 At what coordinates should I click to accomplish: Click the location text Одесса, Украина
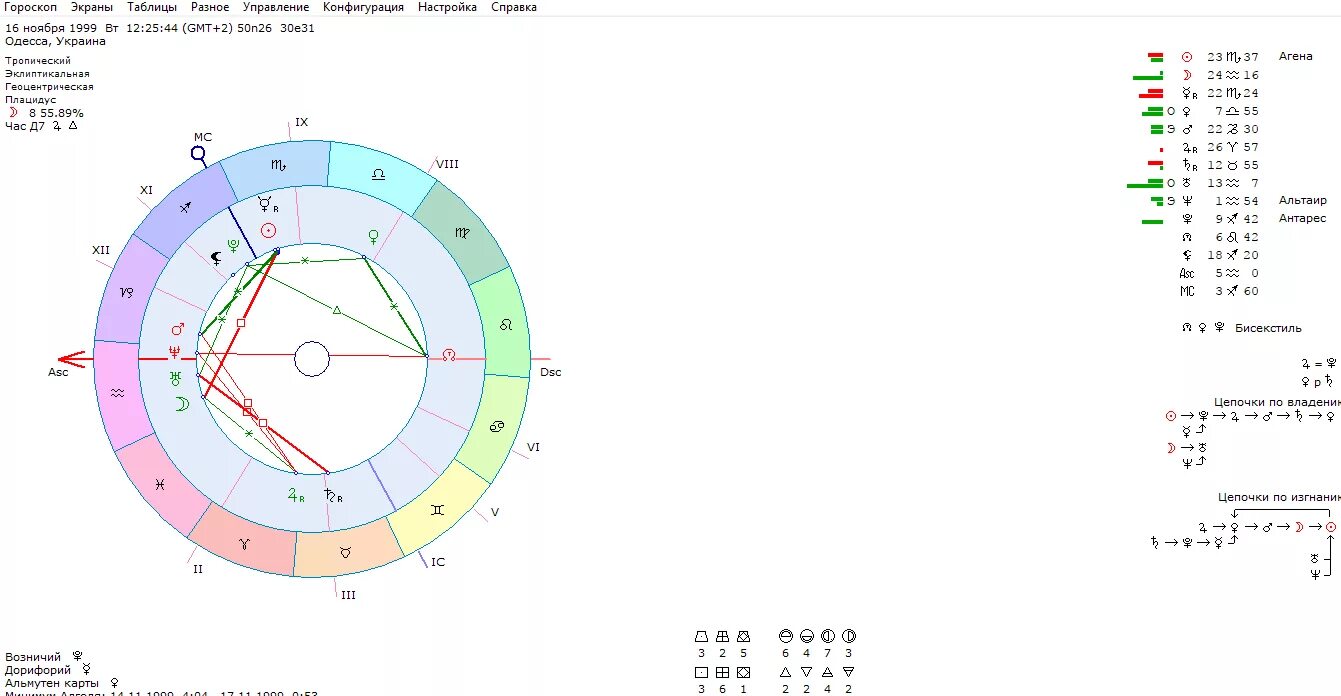pyautogui.click(x=55, y=42)
